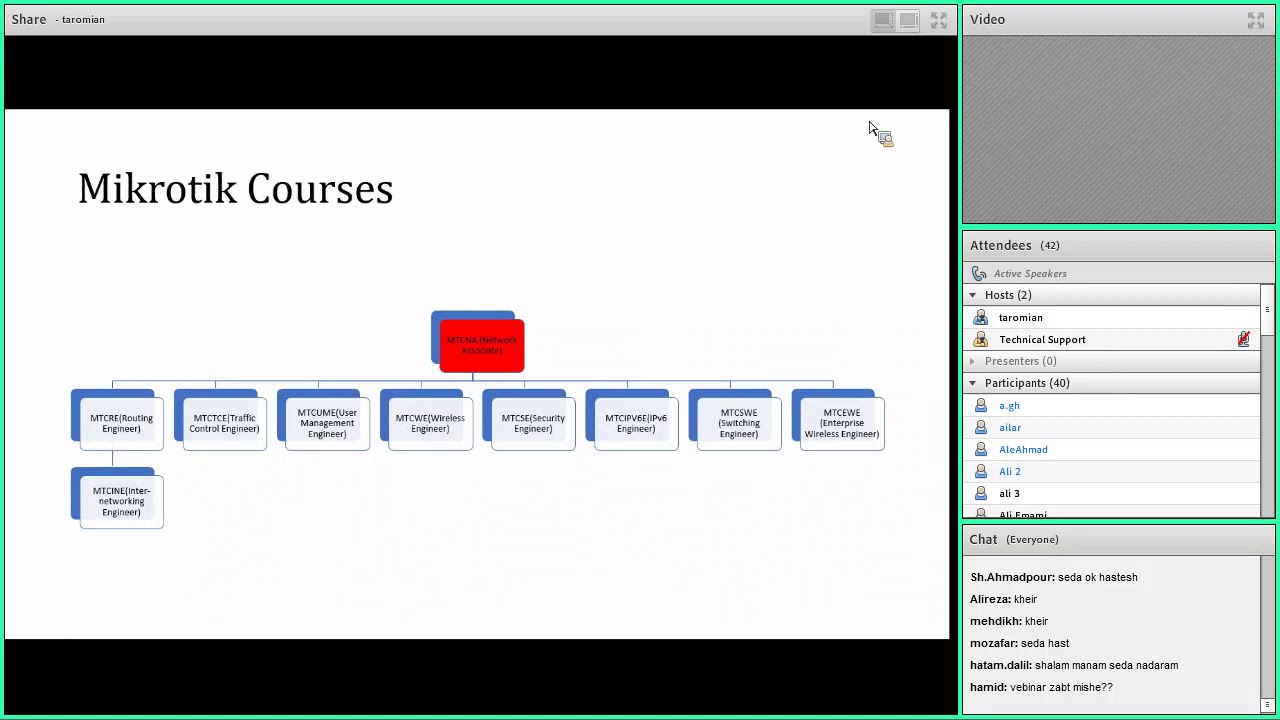
Task: Click the attendee count (42) in header
Action: (1050, 245)
